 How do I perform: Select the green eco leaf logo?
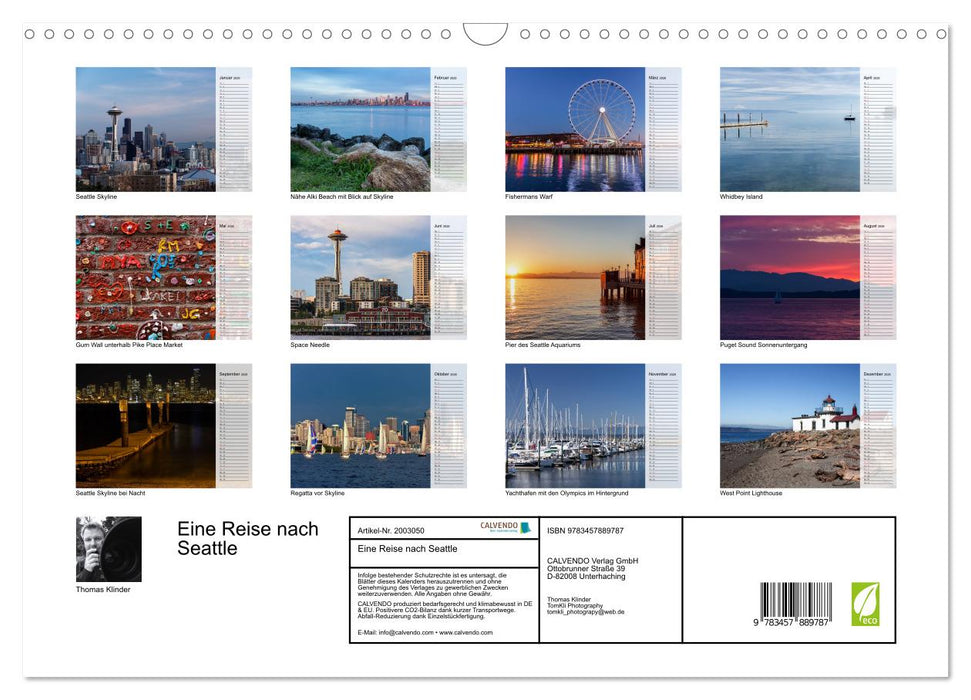[866, 603]
